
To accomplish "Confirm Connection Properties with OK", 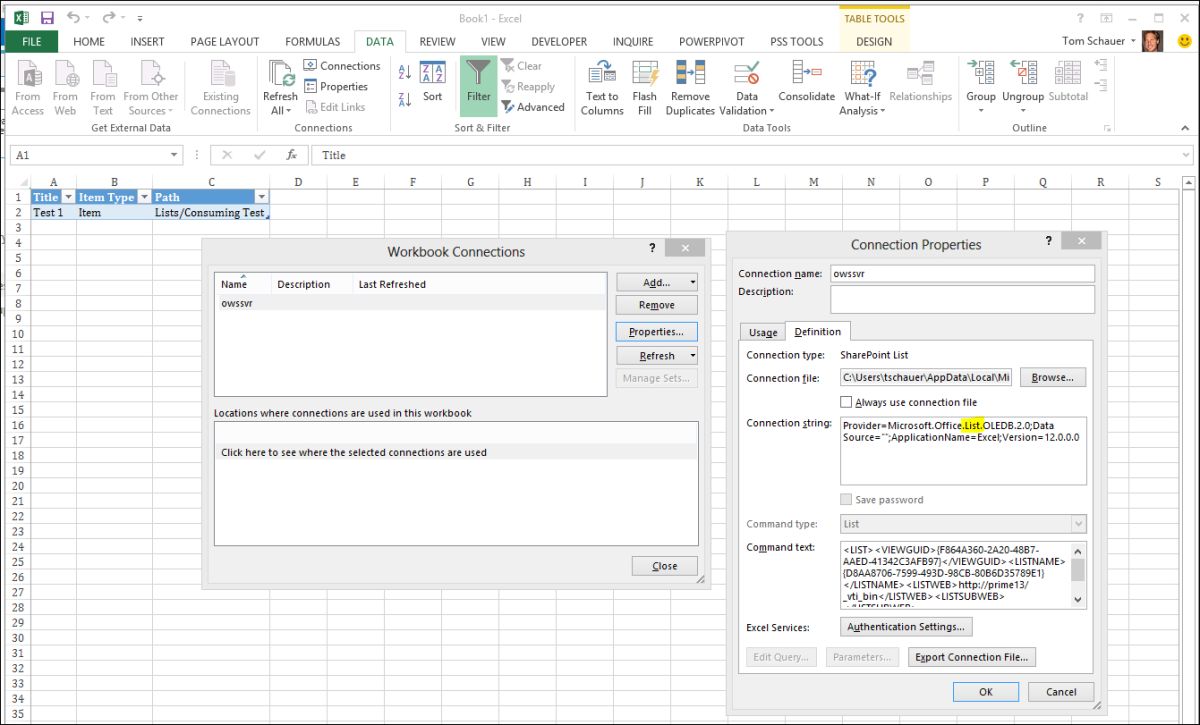I will (985, 692).
